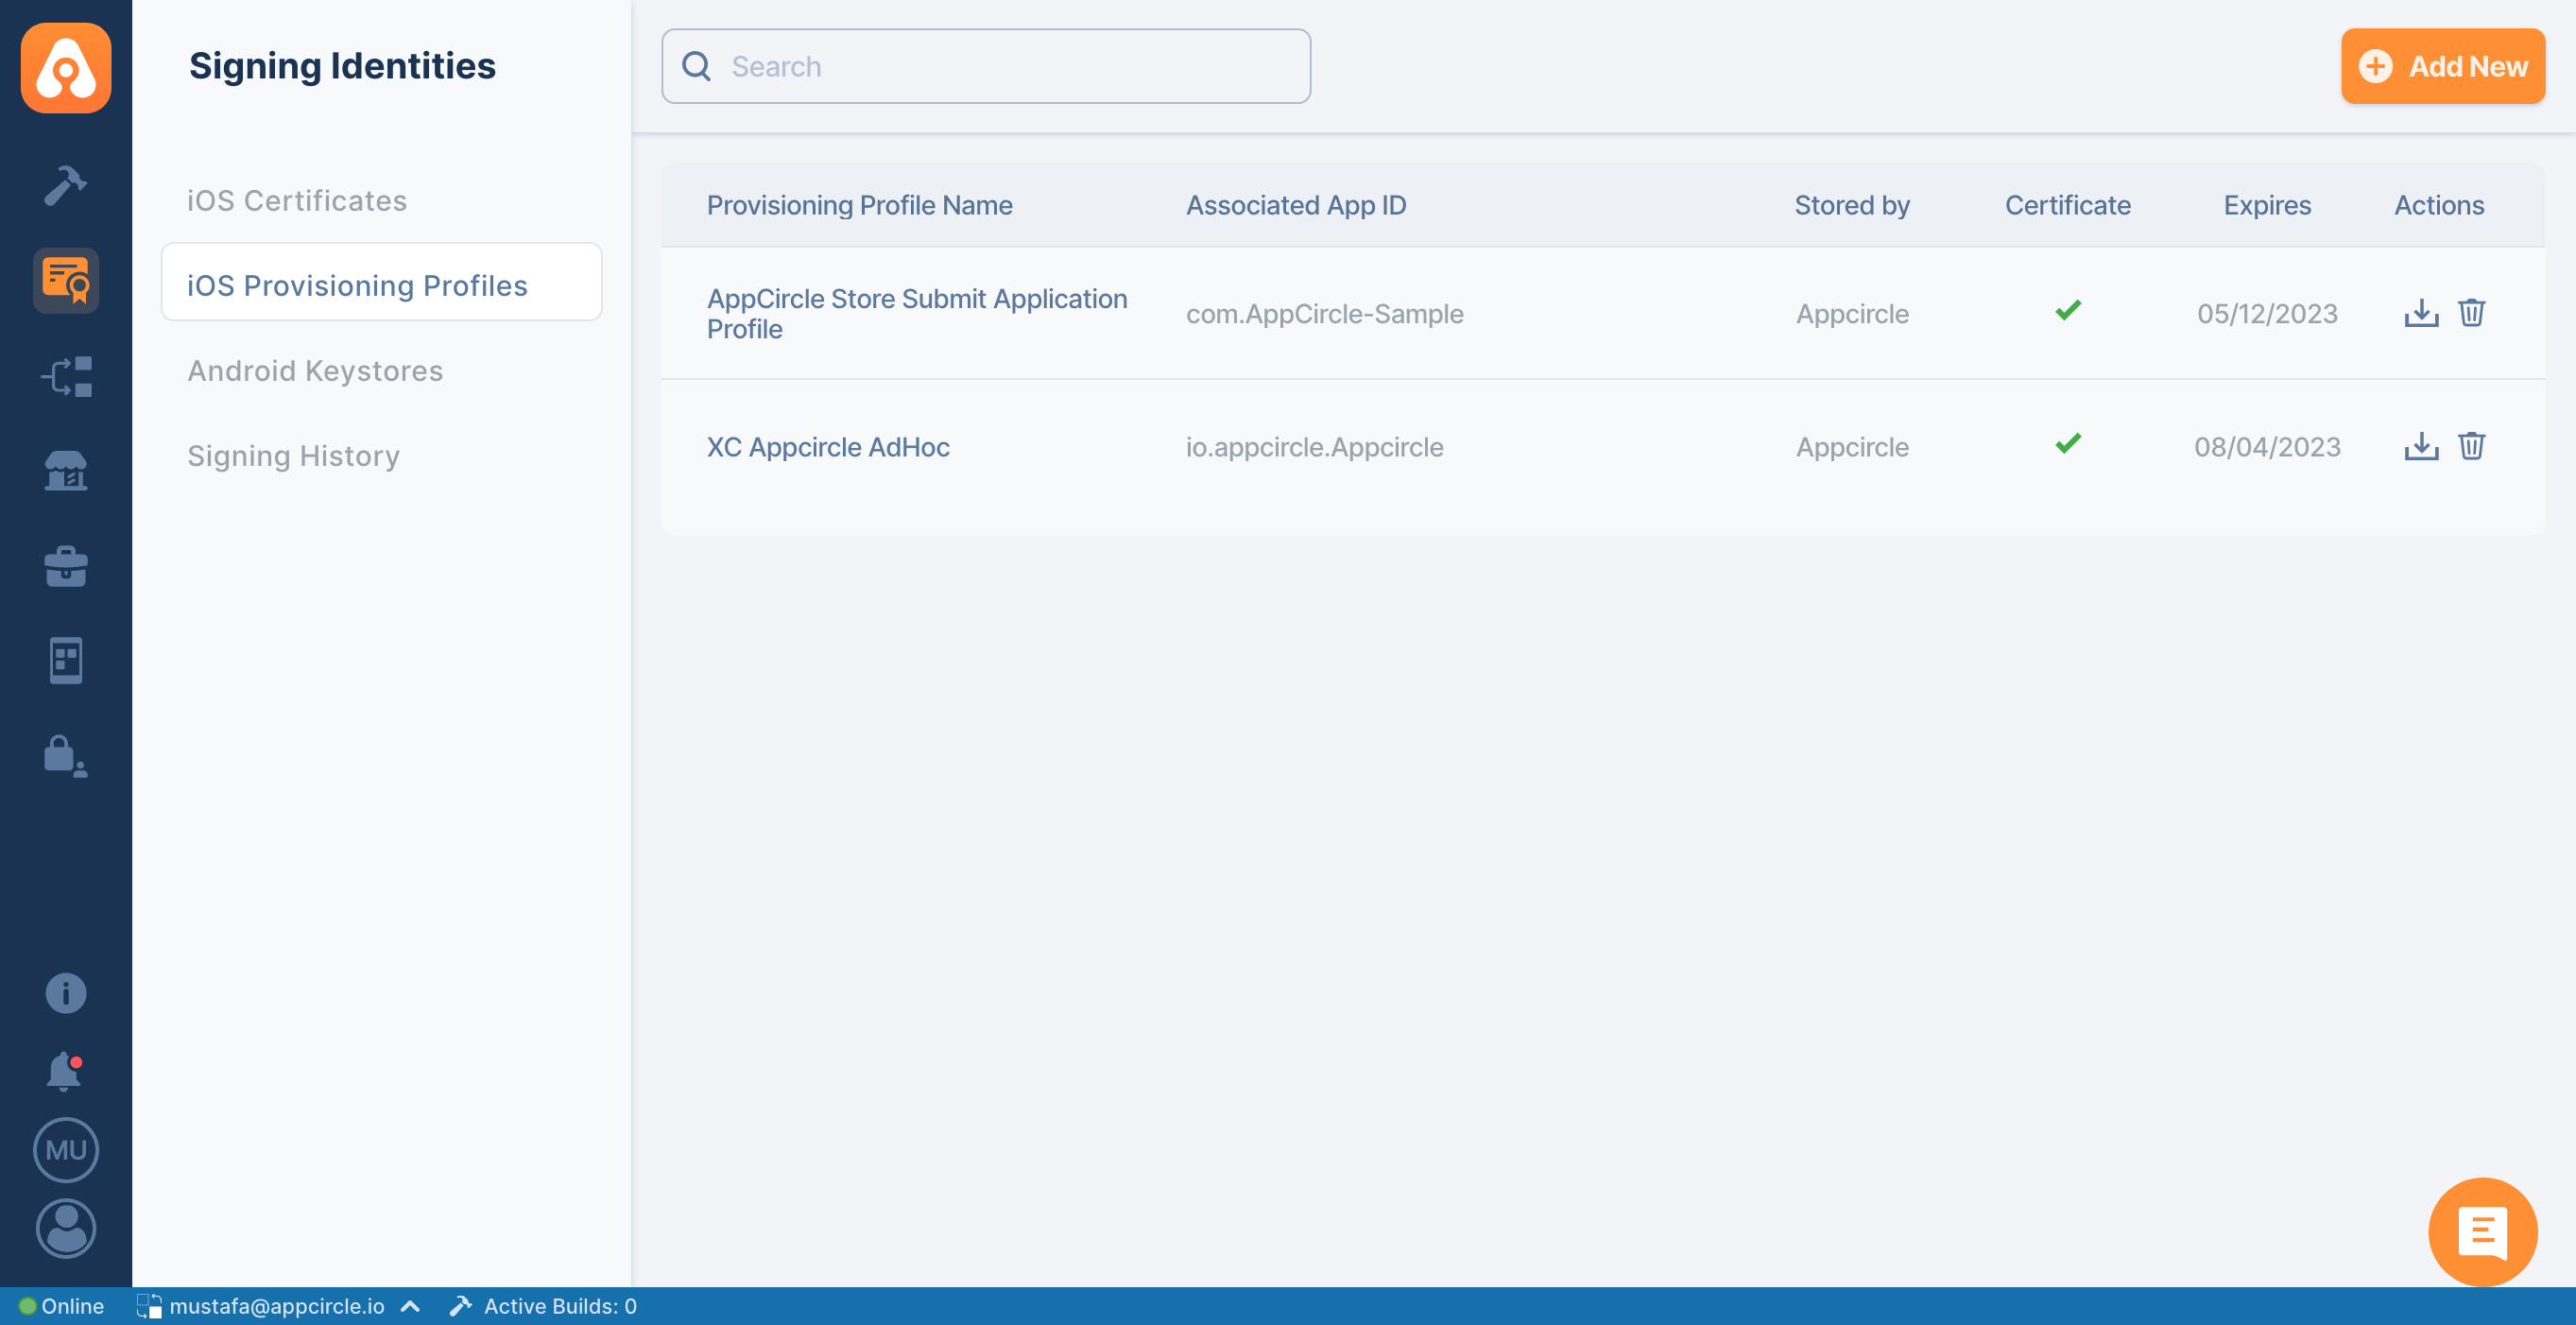Screen dimensions: 2576x1325
Task: Focus the Search input field
Action: pyautogui.click(x=986, y=66)
